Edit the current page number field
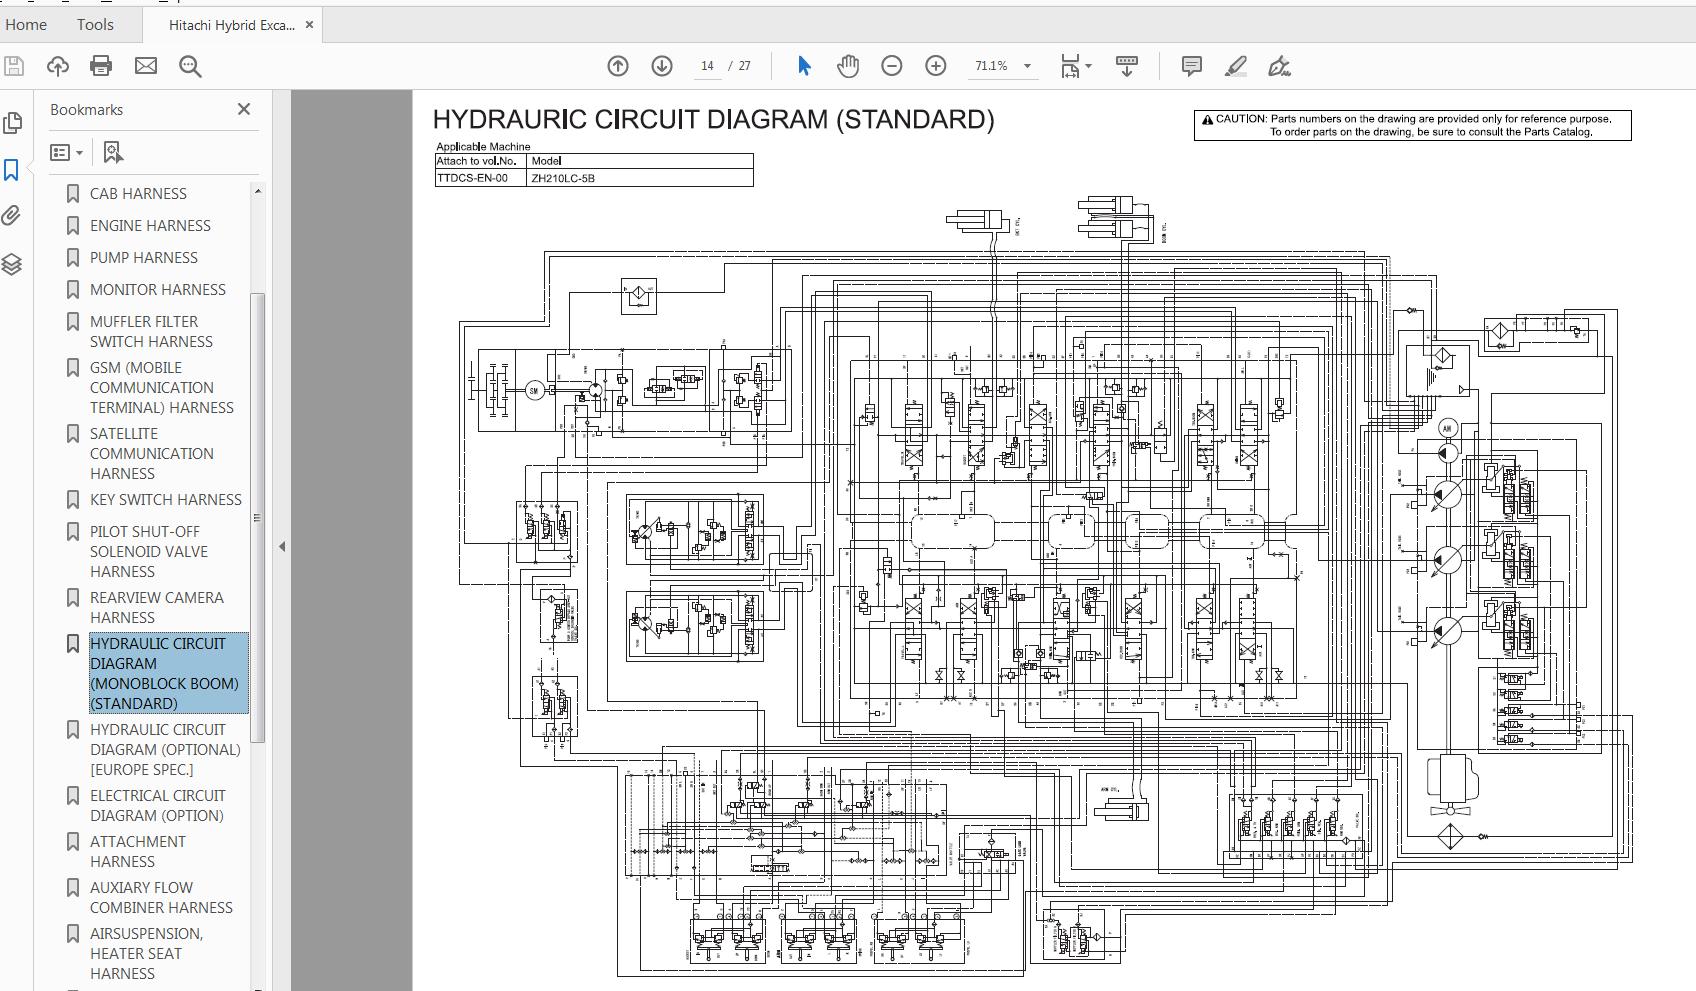The width and height of the screenshot is (1696, 991). pos(707,66)
